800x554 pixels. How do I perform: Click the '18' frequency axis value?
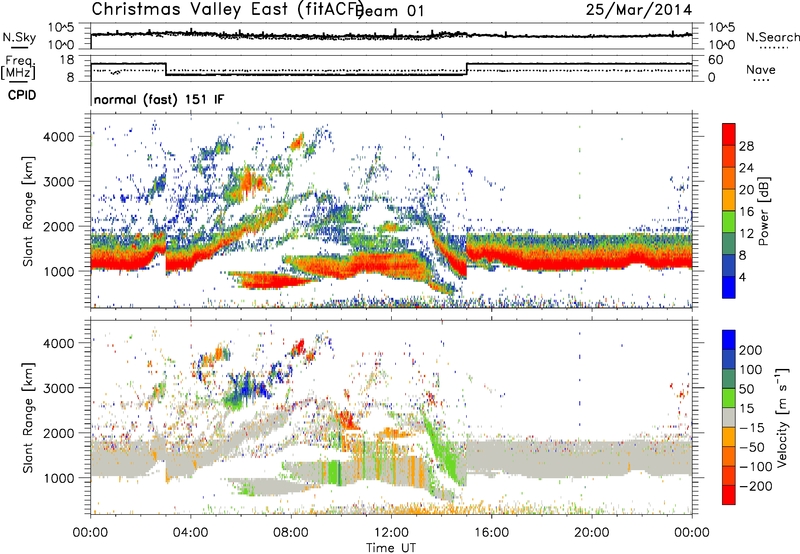pyautogui.click(x=67, y=60)
